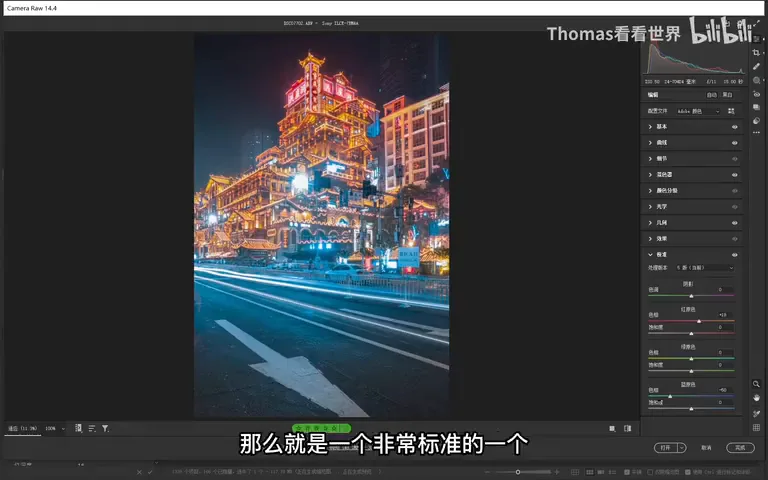Screen dimensions: 768x480
Task: Toggle visibility eye for 光学 panel
Action: [x=734, y=207]
